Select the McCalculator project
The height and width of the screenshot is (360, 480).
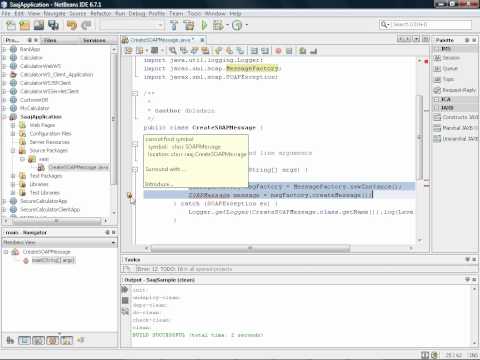pyautogui.click(x=34, y=108)
